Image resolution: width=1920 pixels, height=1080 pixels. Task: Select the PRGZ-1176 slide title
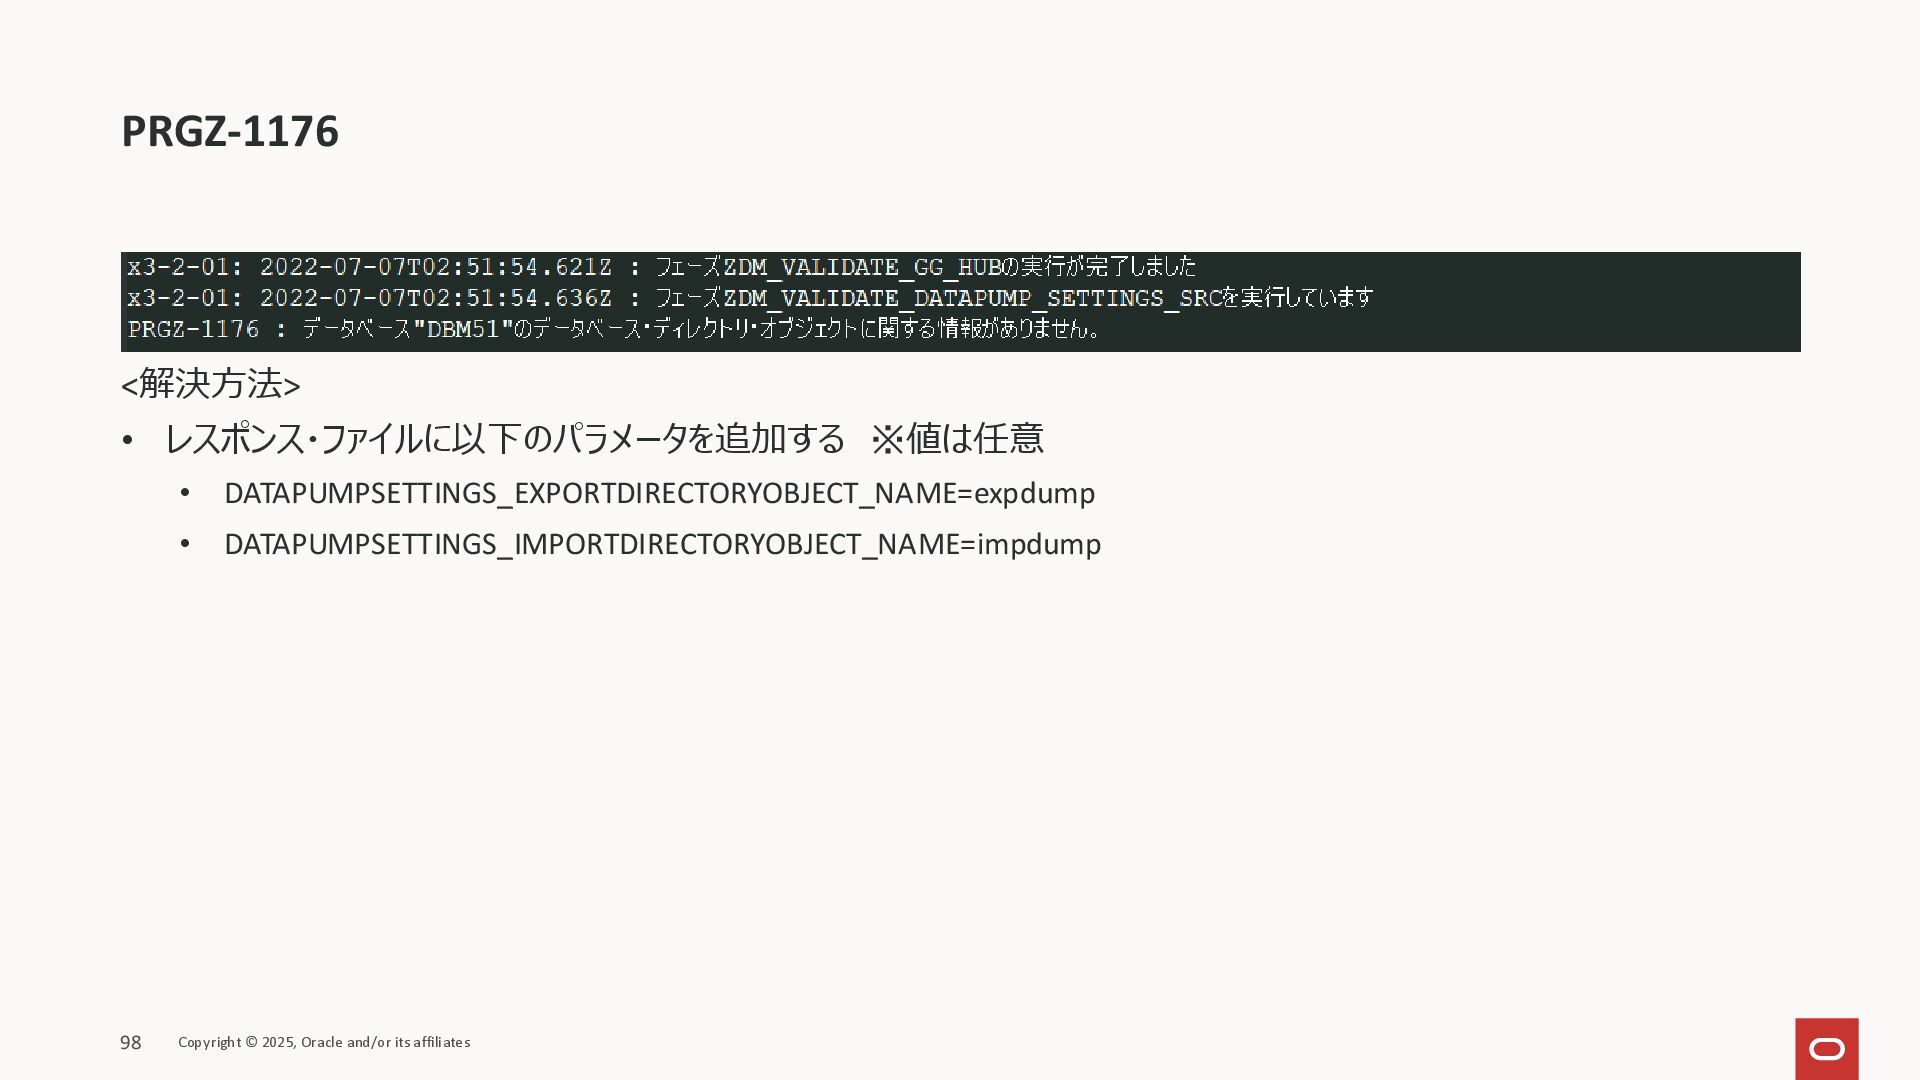point(230,131)
